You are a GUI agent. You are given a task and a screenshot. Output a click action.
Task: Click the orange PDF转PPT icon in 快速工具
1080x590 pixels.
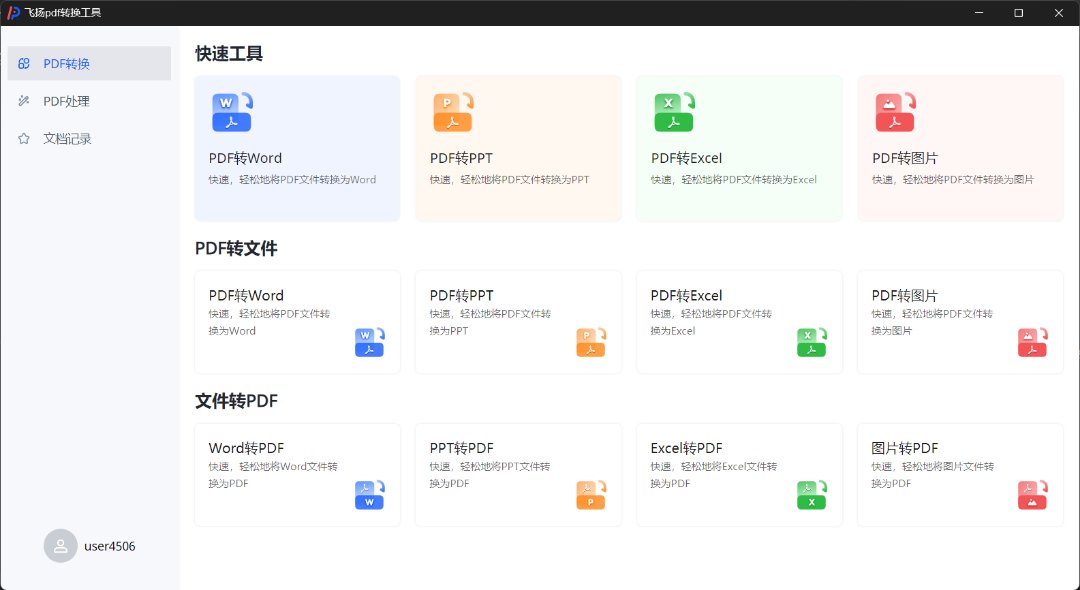(x=453, y=112)
